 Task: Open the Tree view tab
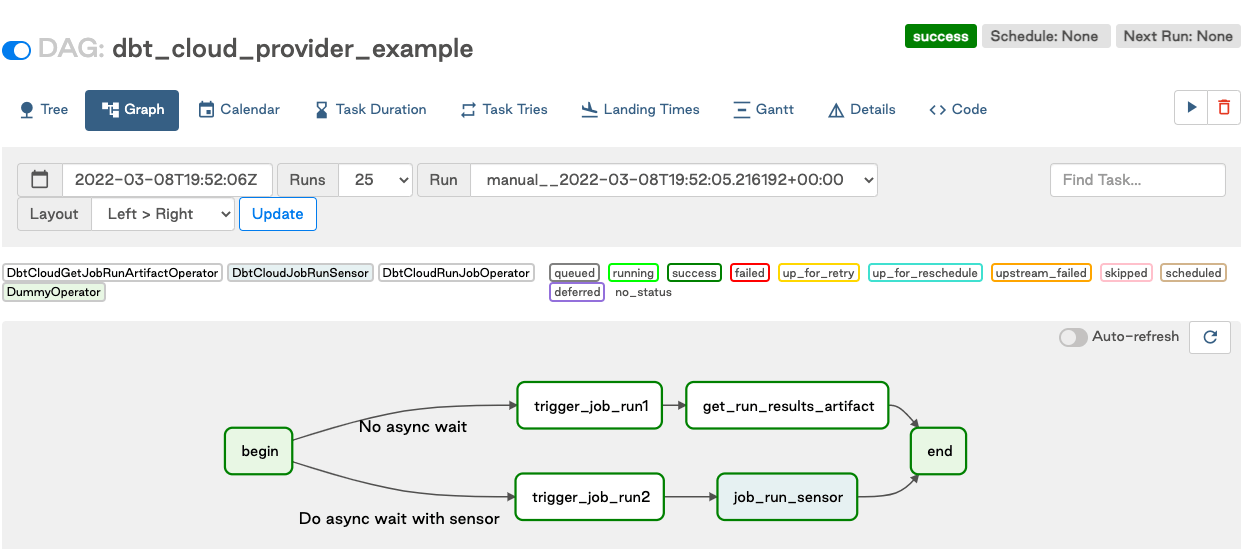[x=44, y=110]
